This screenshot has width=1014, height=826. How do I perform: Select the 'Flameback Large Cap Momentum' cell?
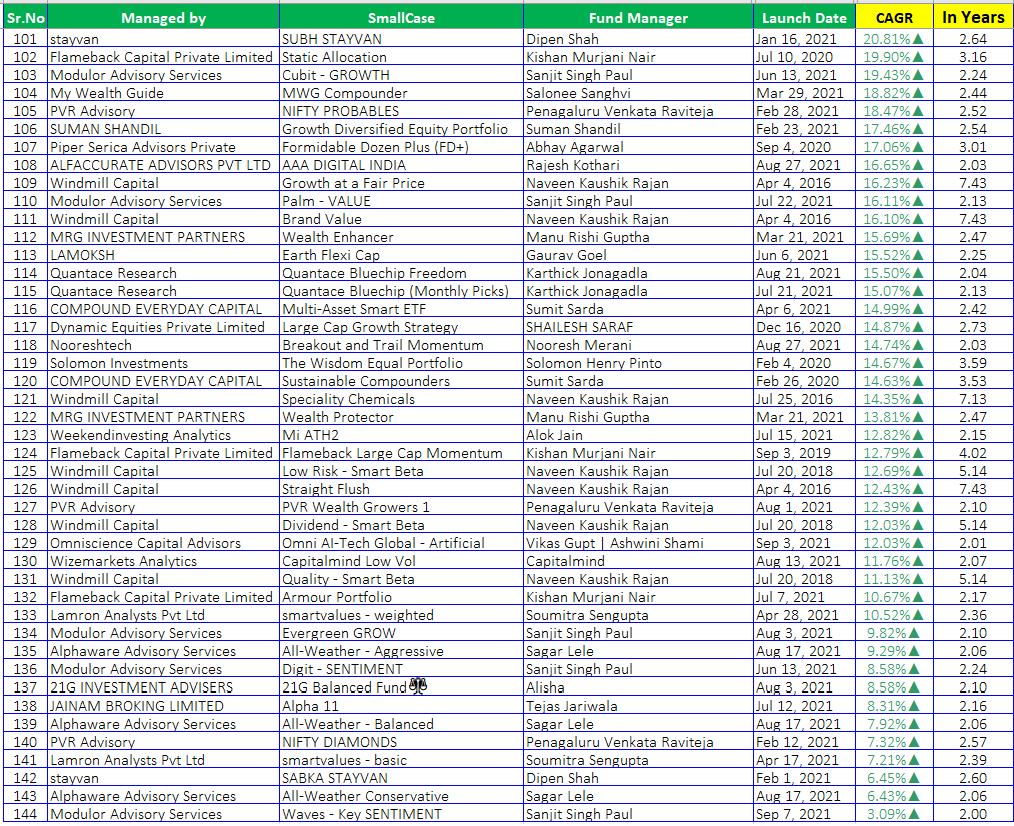(x=402, y=453)
